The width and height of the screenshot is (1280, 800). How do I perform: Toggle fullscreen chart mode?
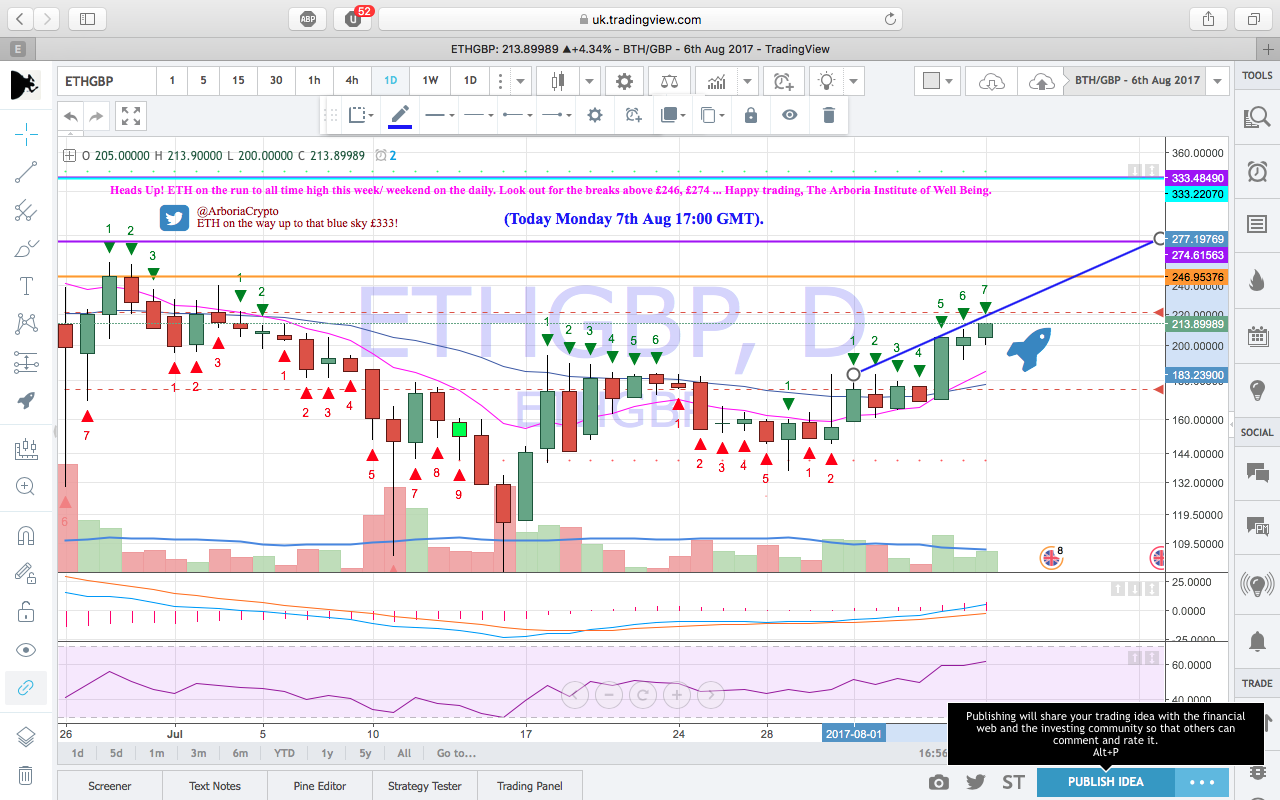[x=131, y=116]
